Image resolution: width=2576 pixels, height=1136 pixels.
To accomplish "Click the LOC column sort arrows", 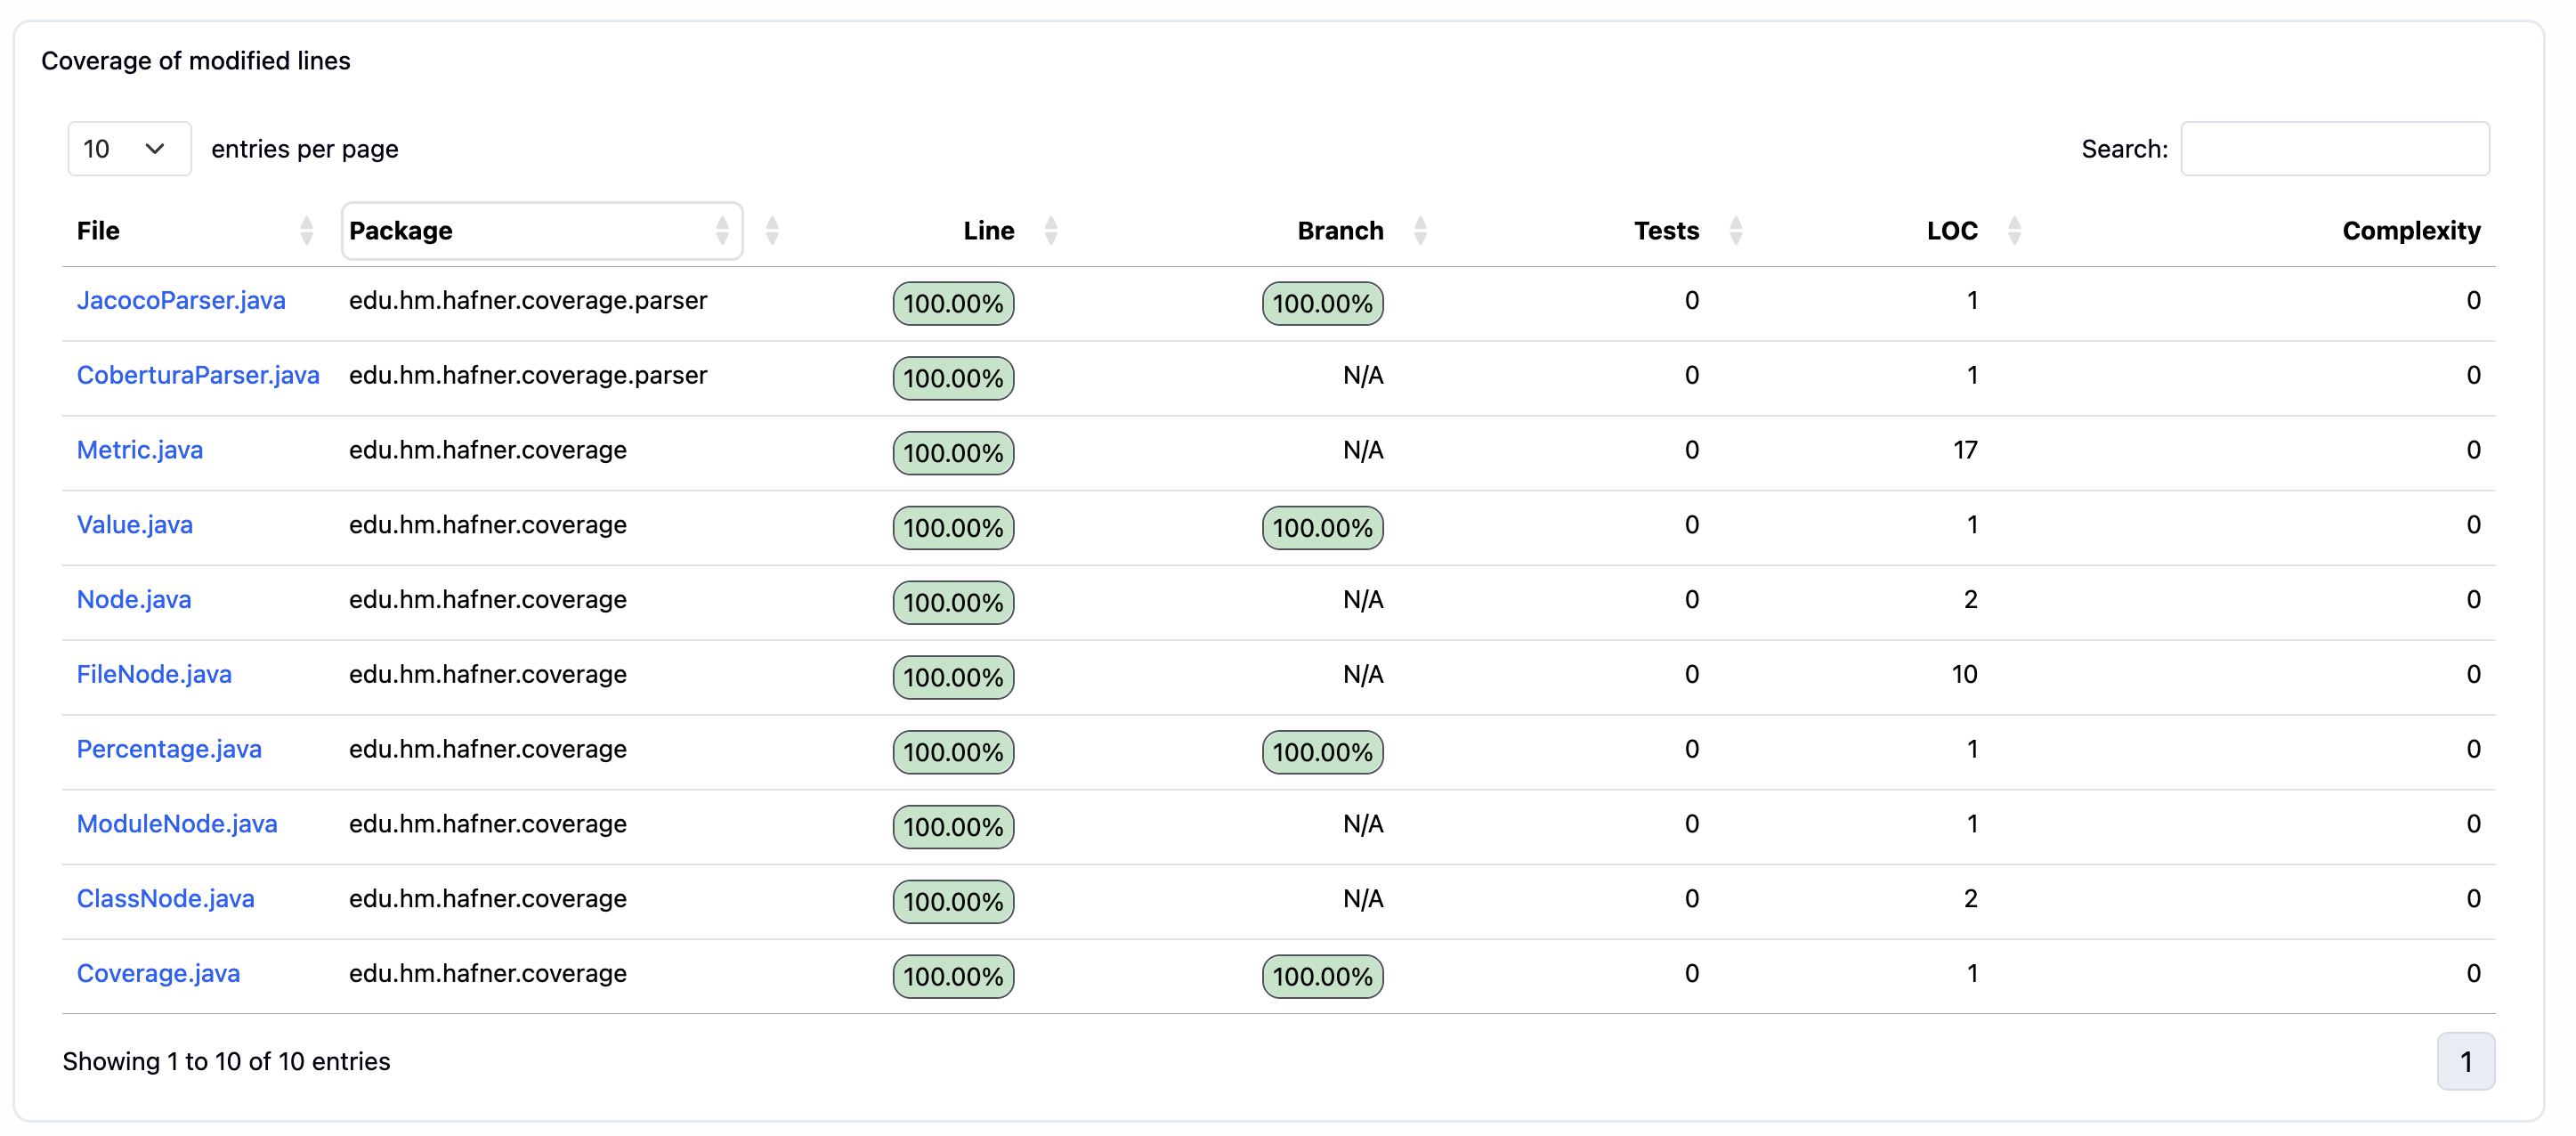I will (2014, 231).
